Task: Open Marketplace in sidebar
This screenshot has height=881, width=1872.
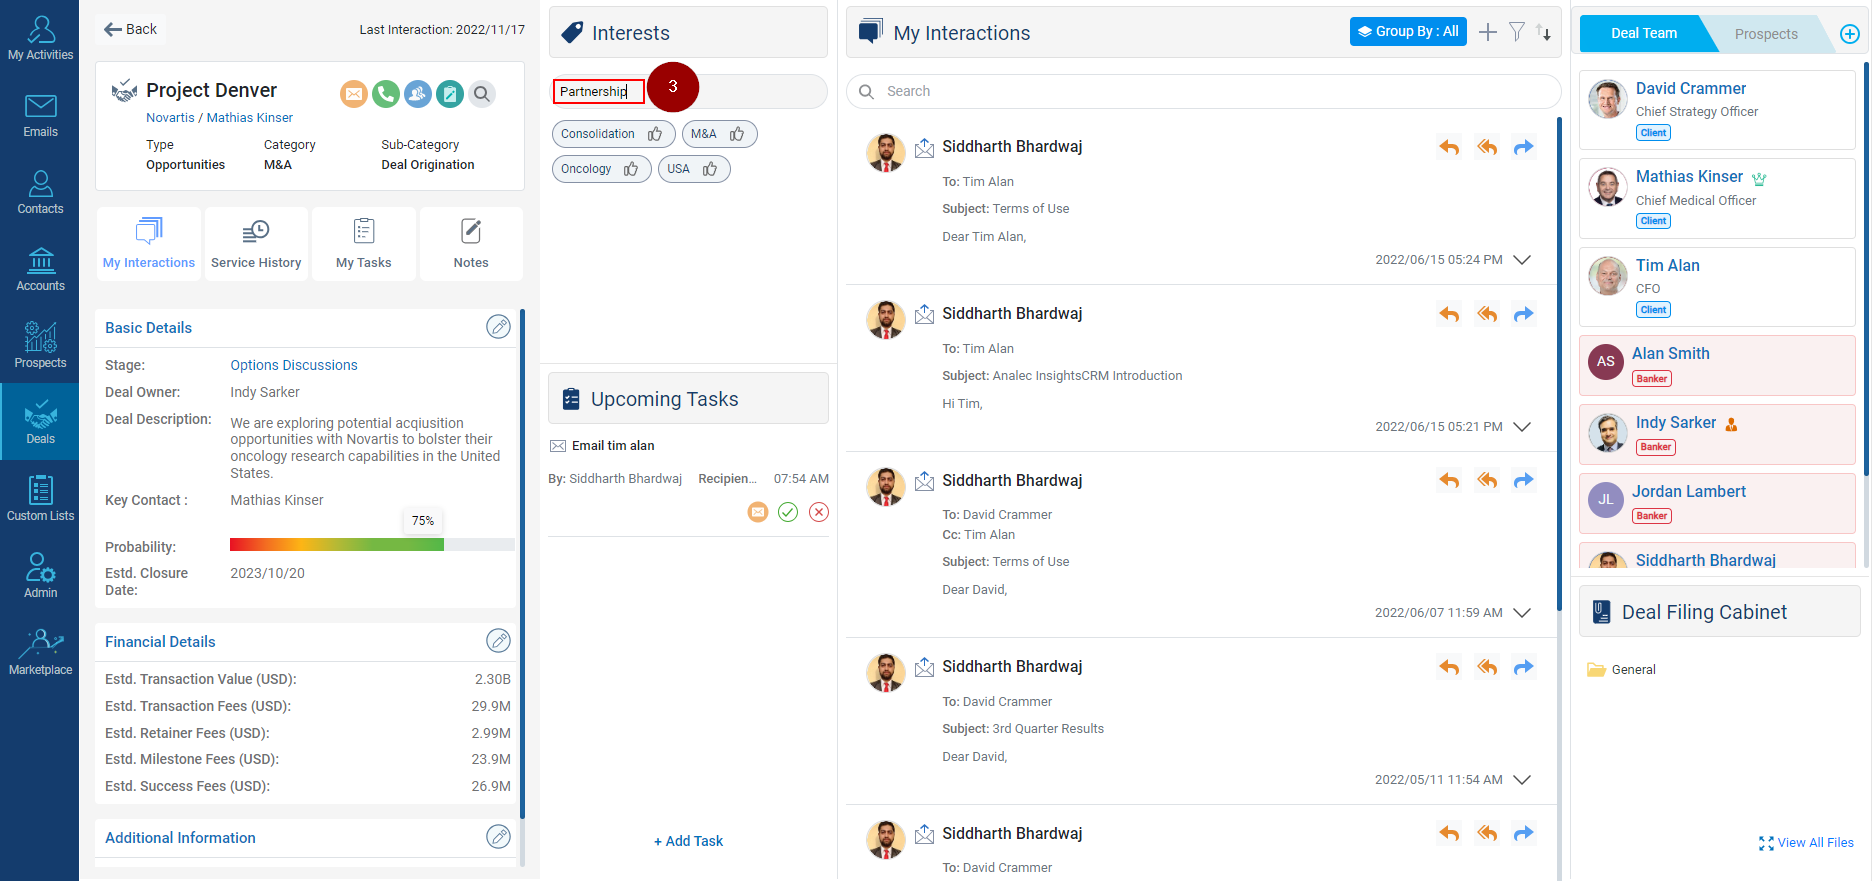Action: tap(40, 653)
